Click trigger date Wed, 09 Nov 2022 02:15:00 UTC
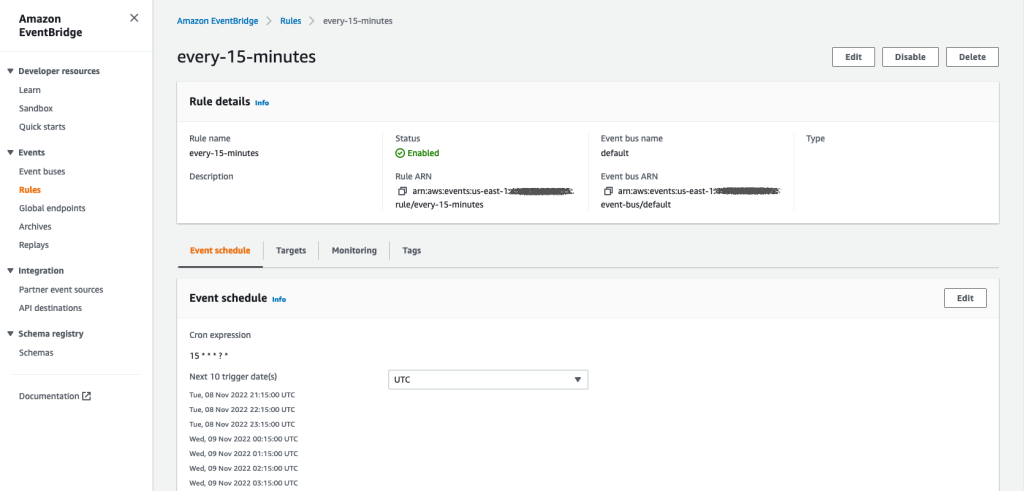Viewport: 1024px width, 491px height. click(x=244, y=468)
